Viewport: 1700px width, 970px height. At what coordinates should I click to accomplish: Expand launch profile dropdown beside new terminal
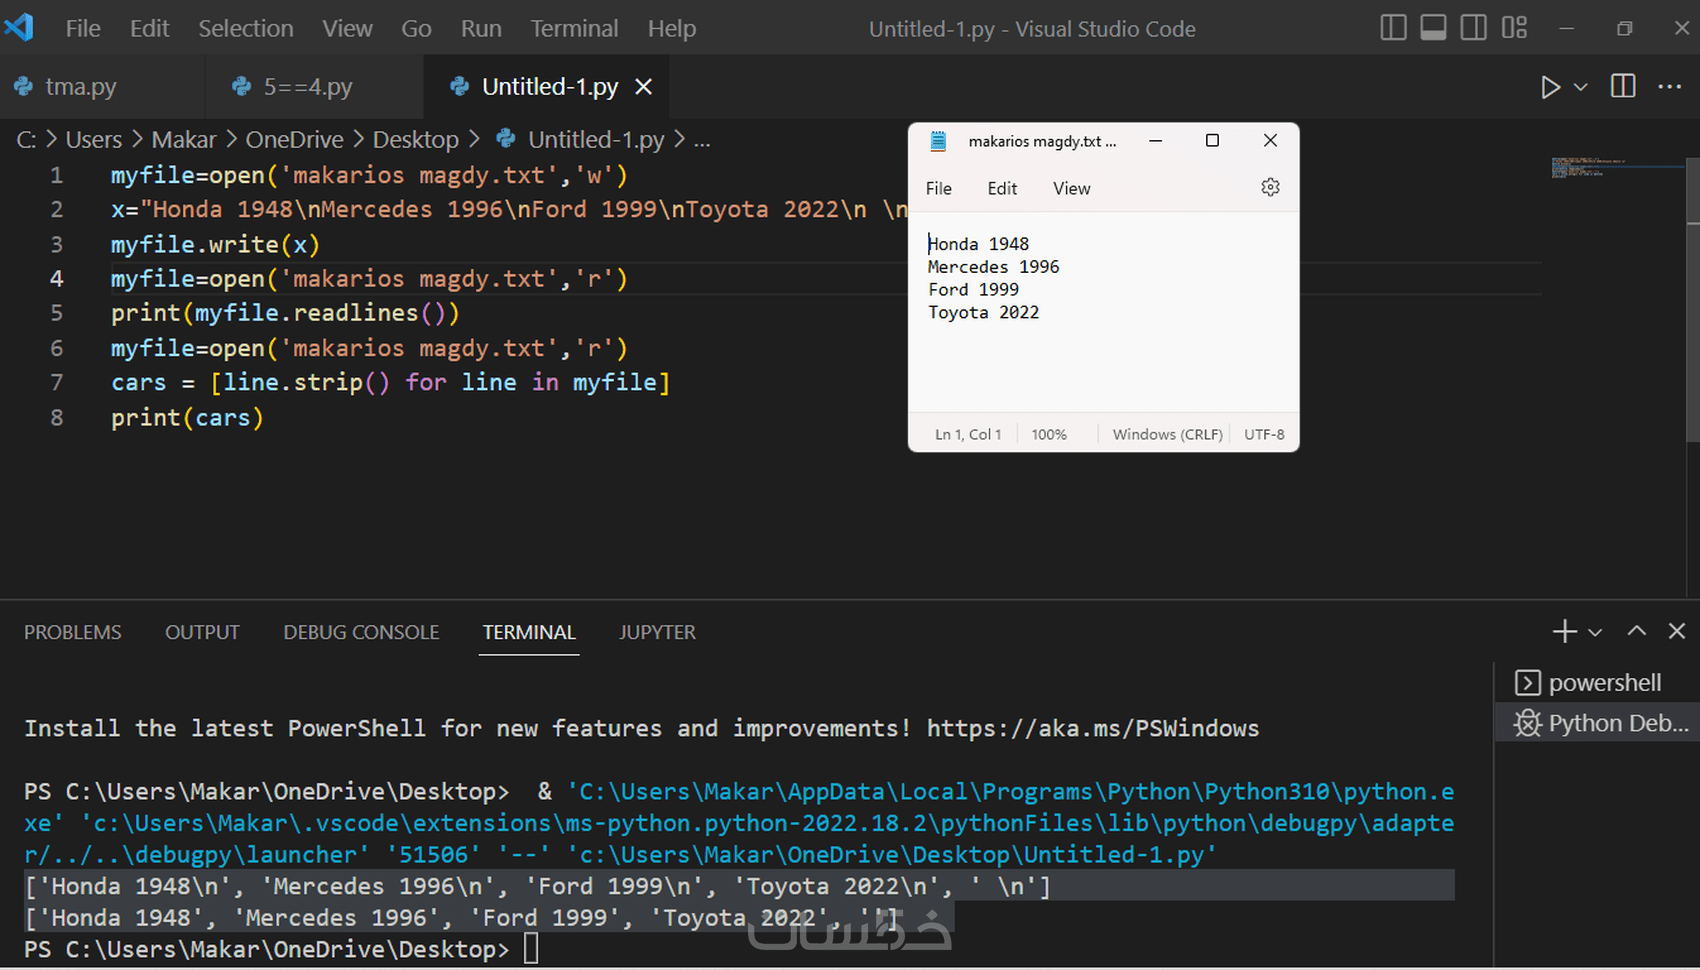tap(1595, 632)
